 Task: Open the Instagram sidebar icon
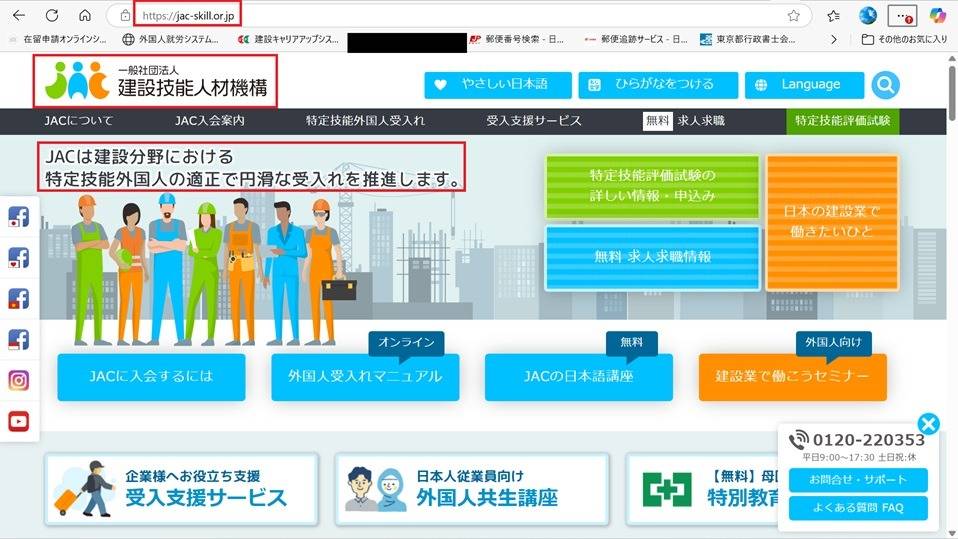[18, 380]
